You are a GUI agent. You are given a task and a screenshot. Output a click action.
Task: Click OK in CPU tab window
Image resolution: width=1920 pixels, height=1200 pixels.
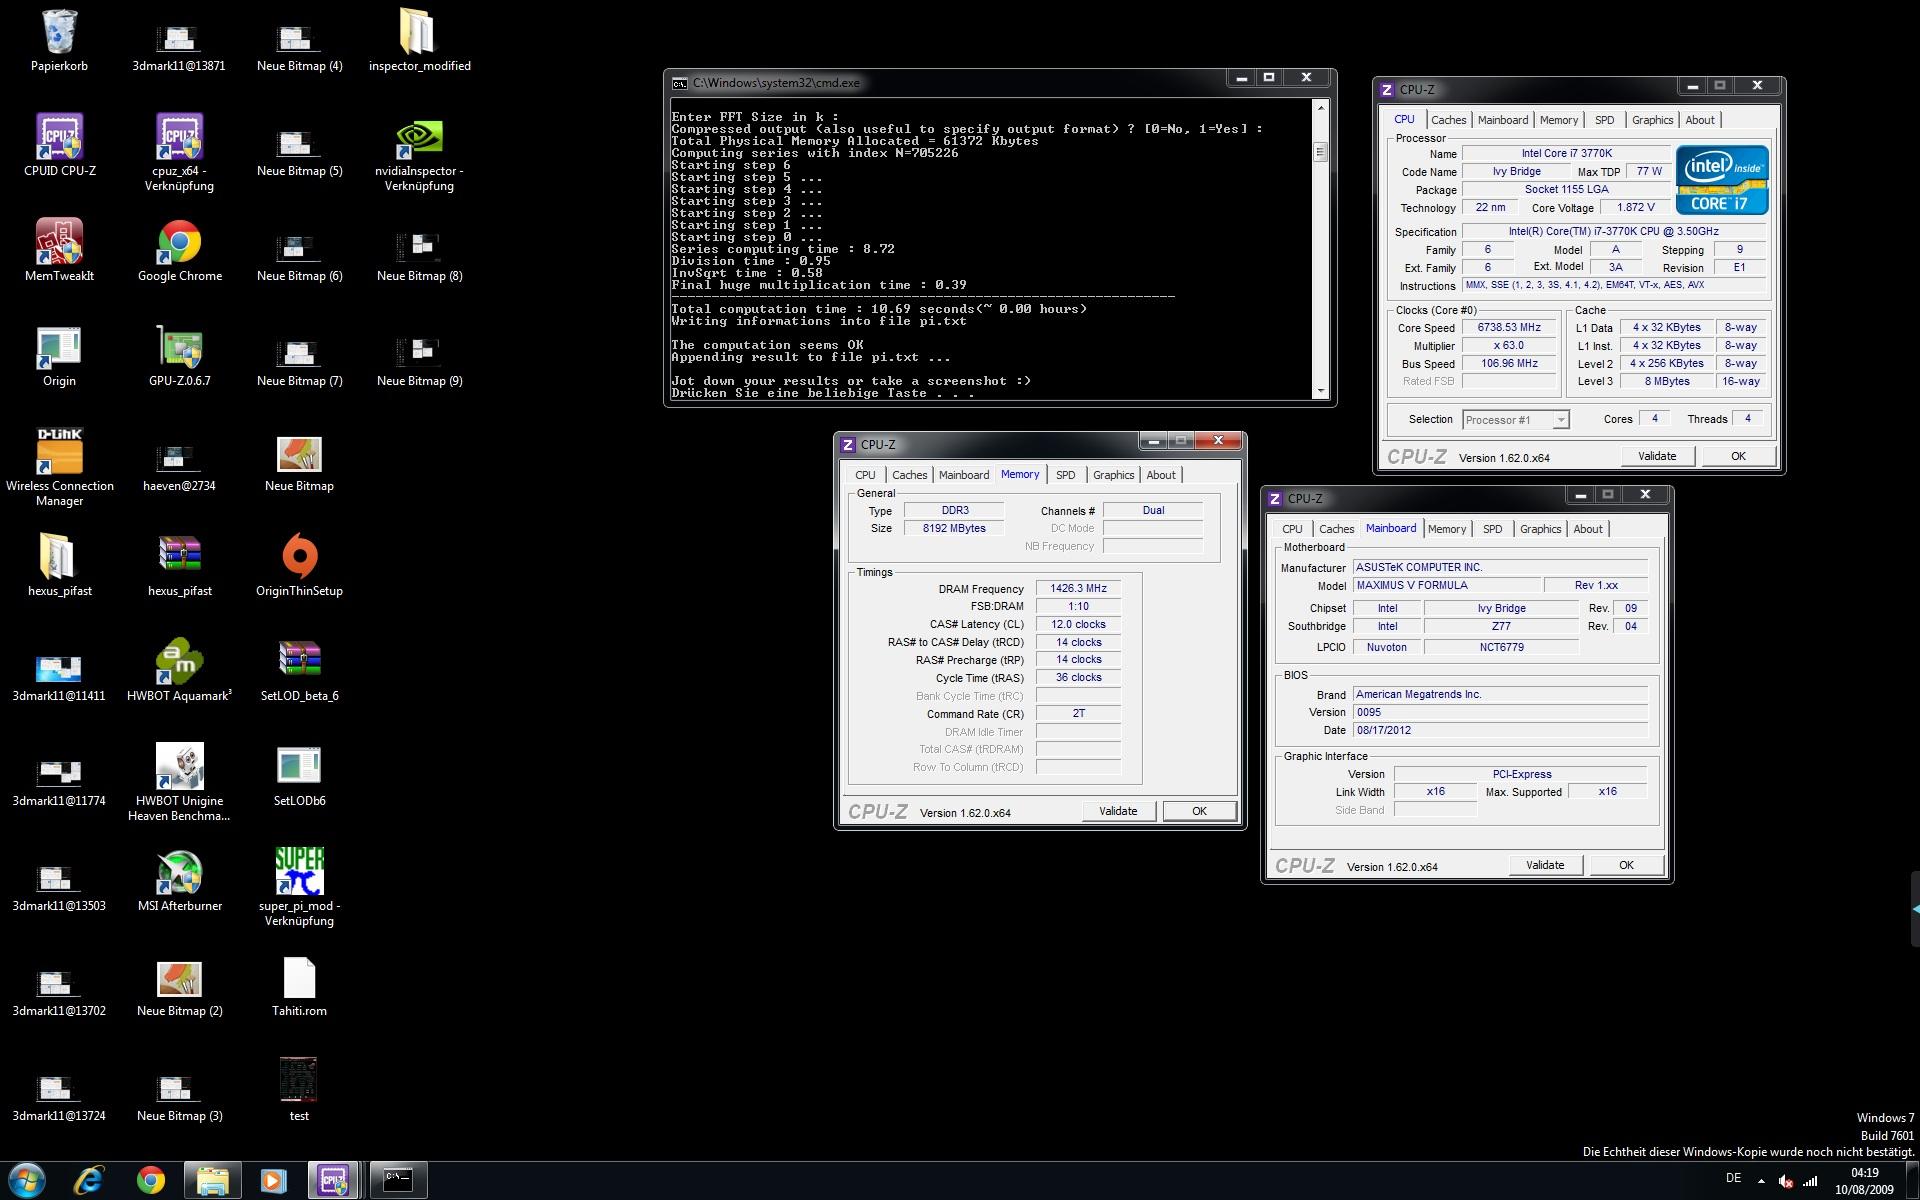(x=1738, y=456)
